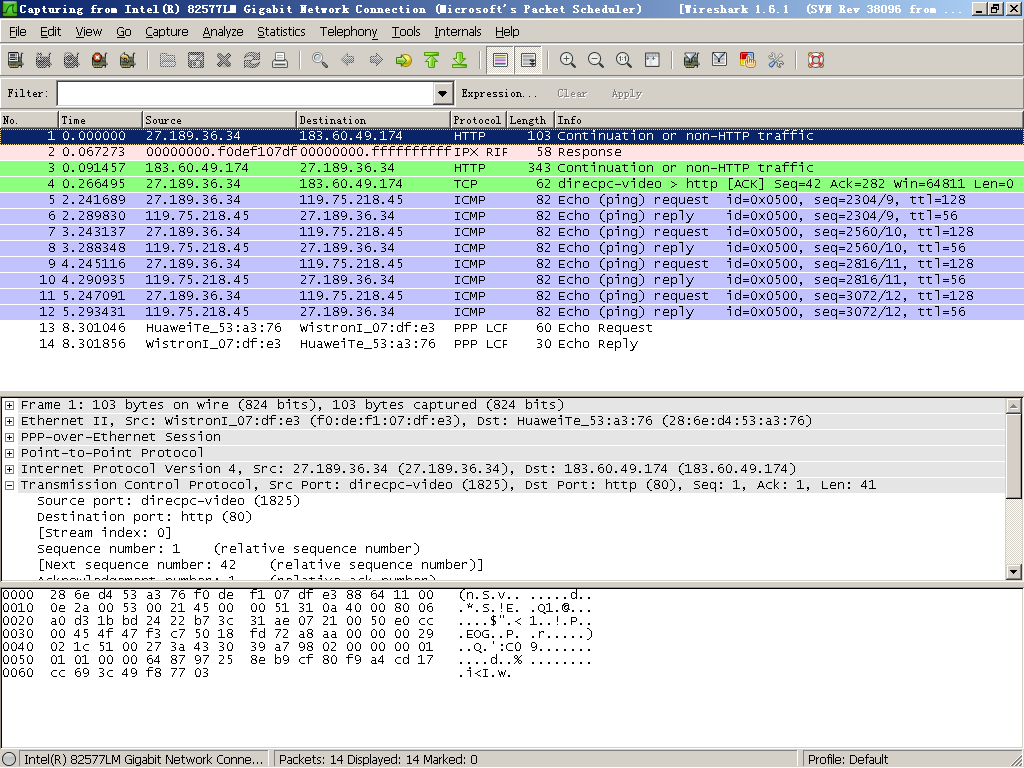Select packet 2 IPX RIP Response row
The height and width of the screenshot is (768, 1024).
coord(511,152)
